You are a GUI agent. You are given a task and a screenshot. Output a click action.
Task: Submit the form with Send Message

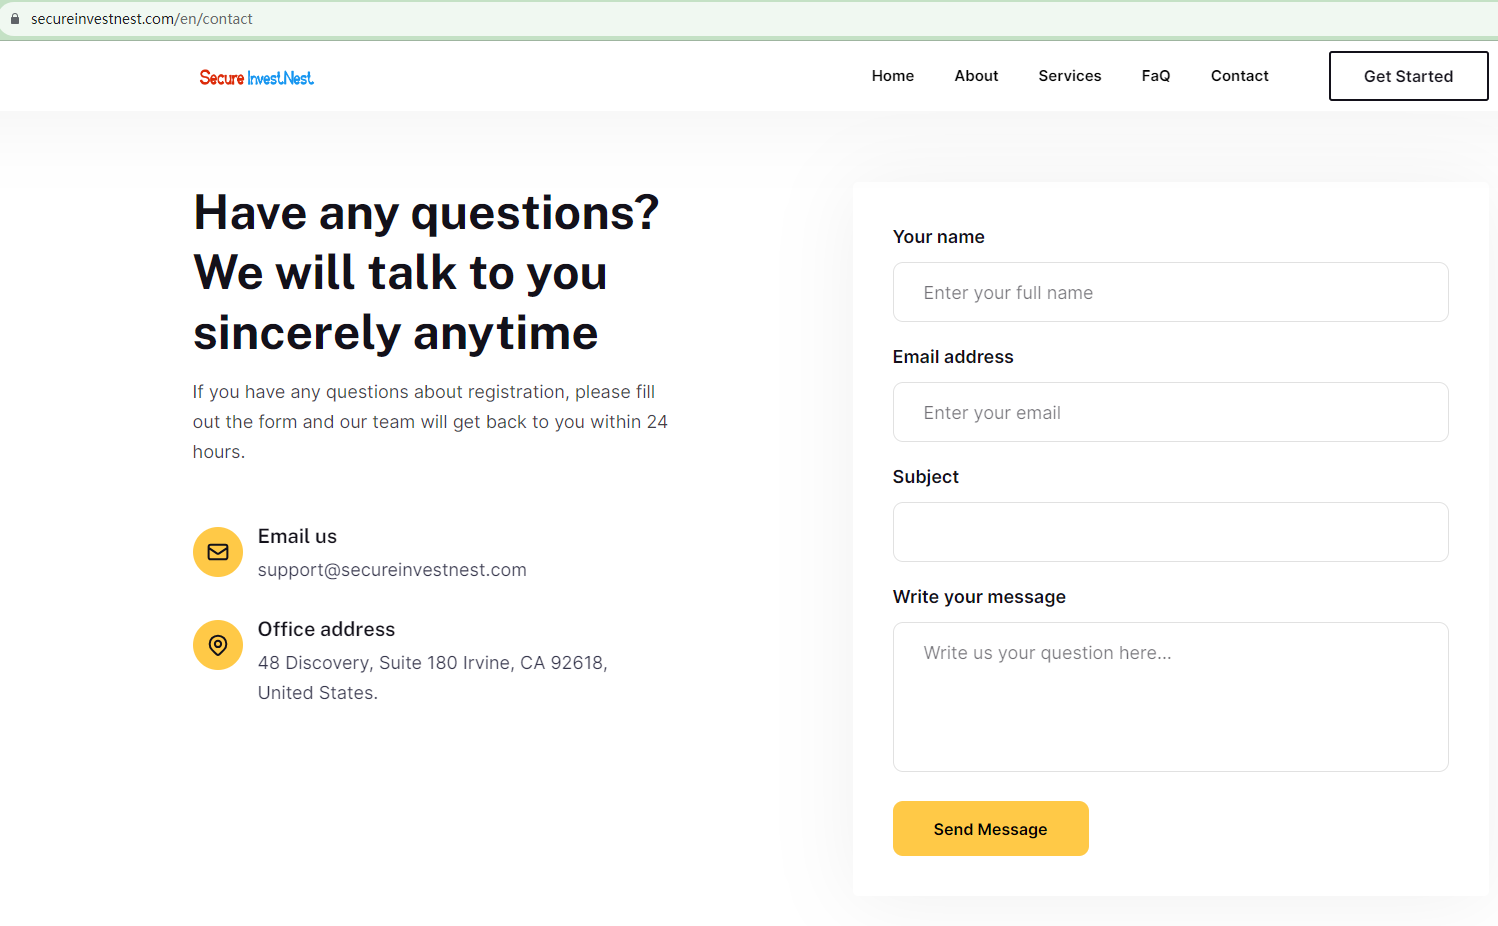coord(990,829)
